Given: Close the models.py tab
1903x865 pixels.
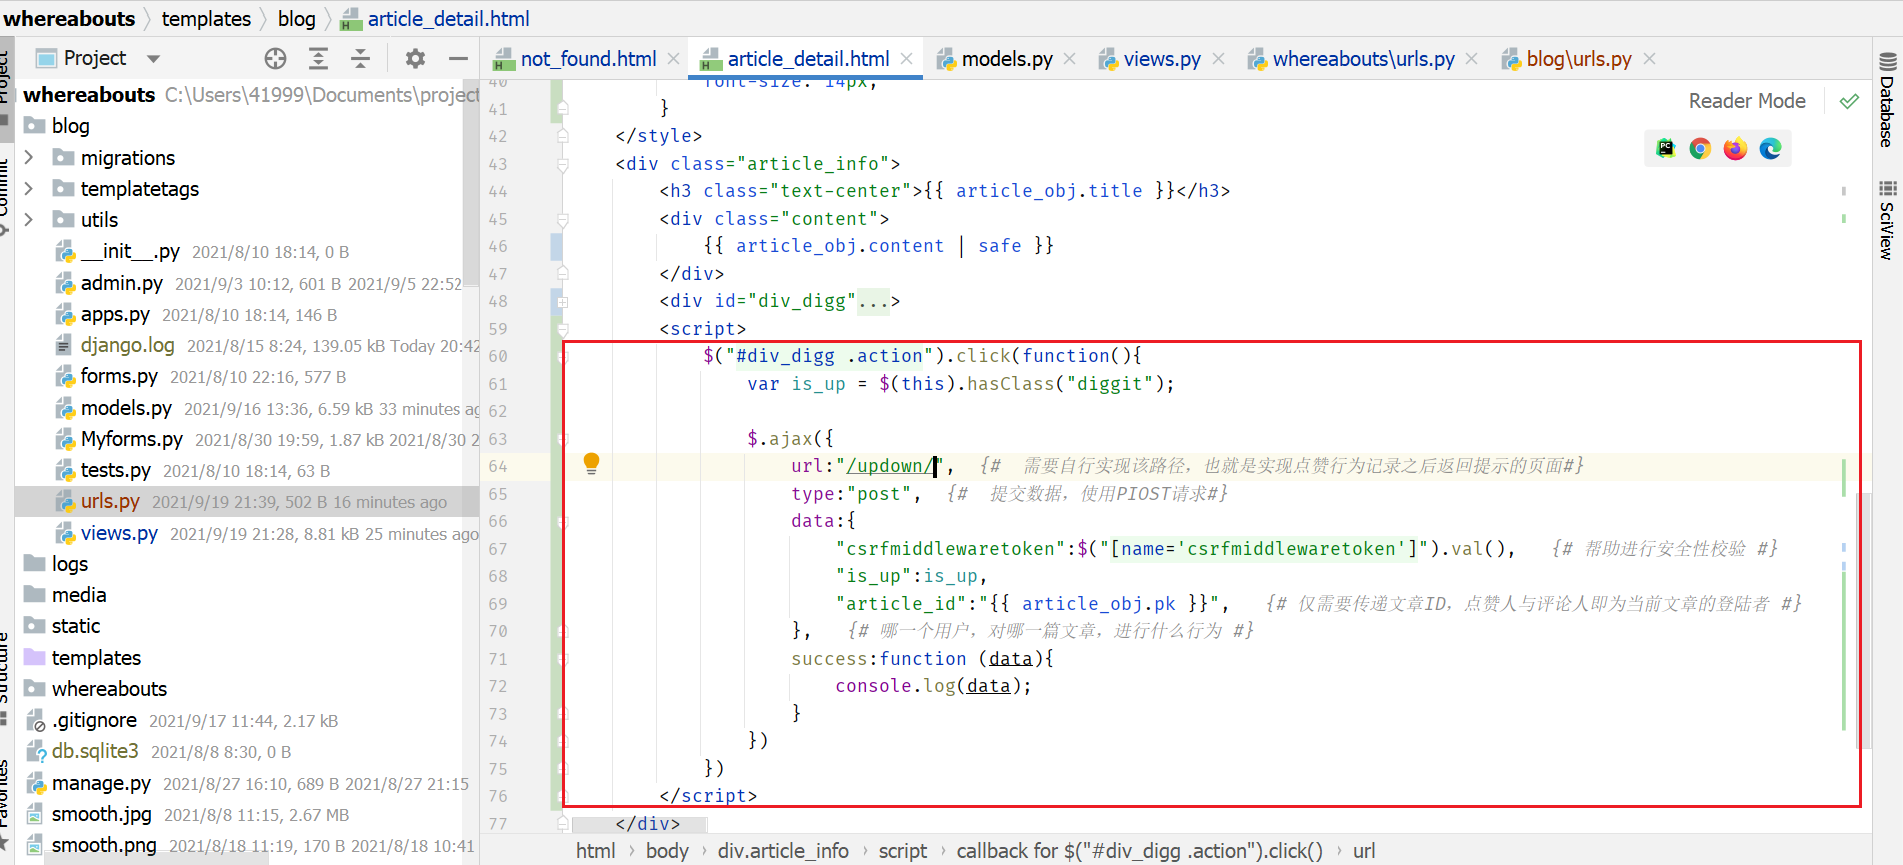Looking at the screenshot, I should (1069, 59).
